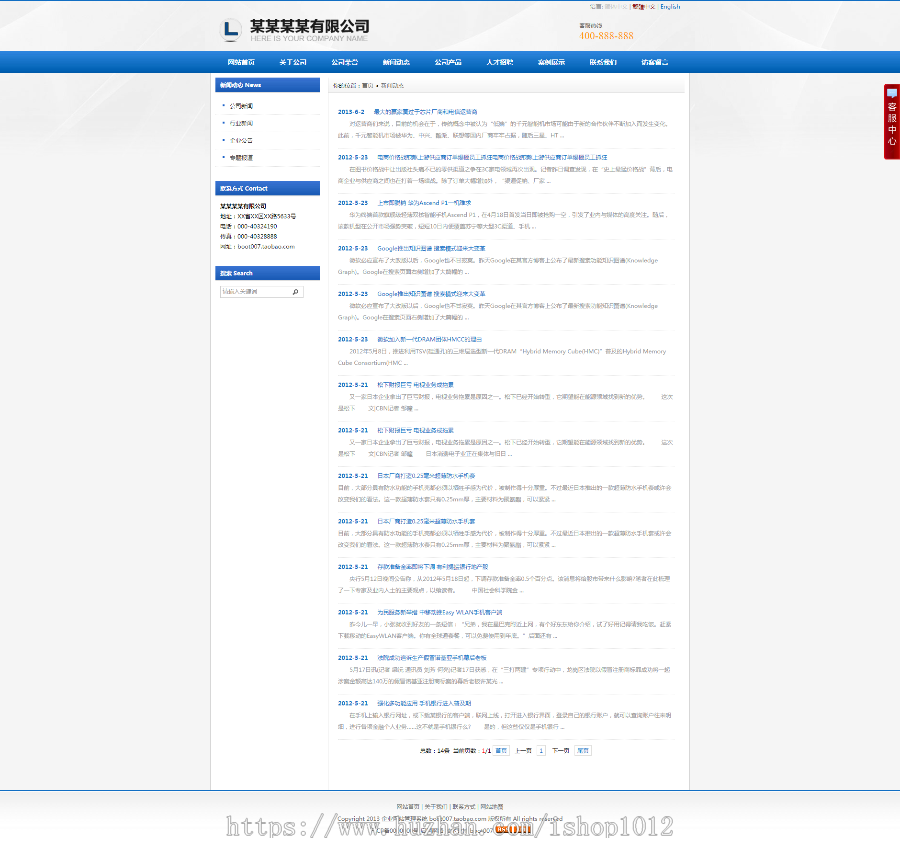Click the 尾页 pagination button
The height and width of the screenshot is (851, 900).
[583, 751]
